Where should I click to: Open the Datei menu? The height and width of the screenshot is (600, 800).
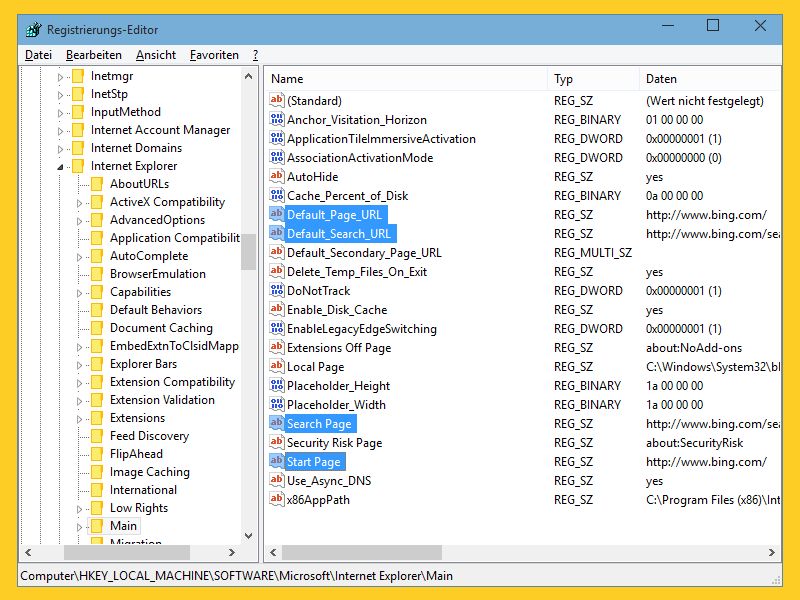click(38, 55)
